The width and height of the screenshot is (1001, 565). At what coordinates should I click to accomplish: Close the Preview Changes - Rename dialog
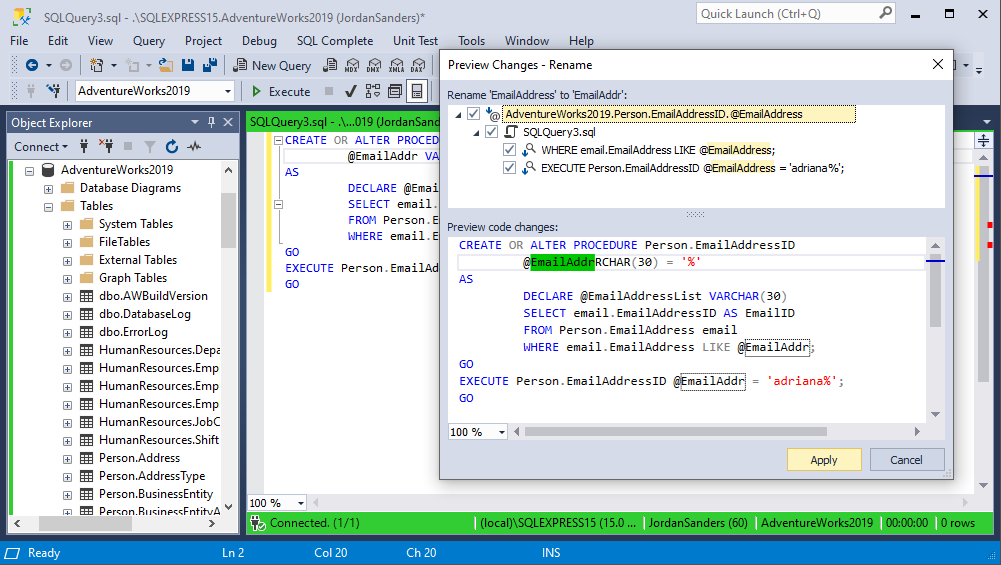(x=937, y=64)
